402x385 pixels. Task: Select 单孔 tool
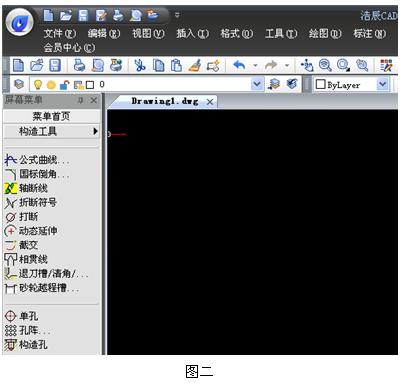click(22, 316)
